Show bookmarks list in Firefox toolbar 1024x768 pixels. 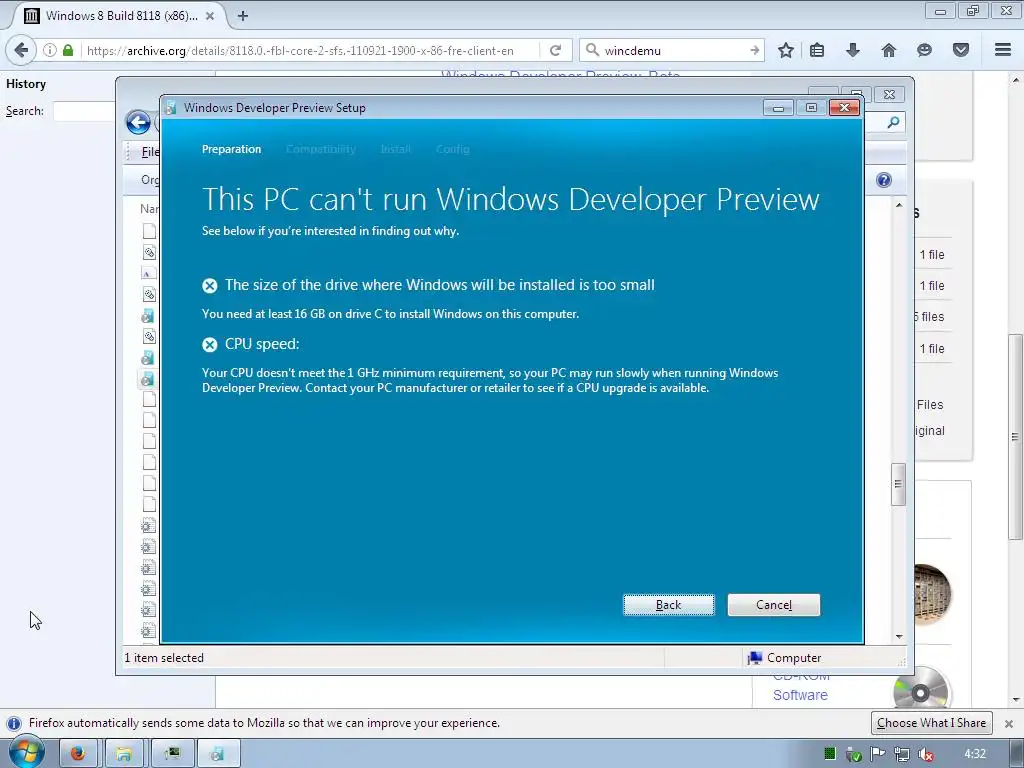click(817, 50)
